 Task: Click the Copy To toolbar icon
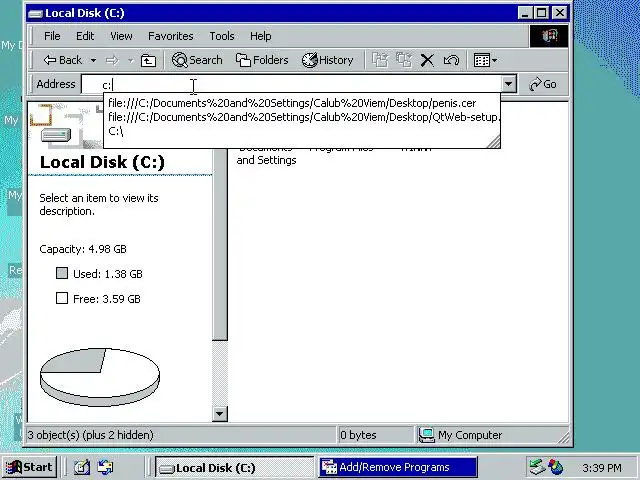point(404,60)
